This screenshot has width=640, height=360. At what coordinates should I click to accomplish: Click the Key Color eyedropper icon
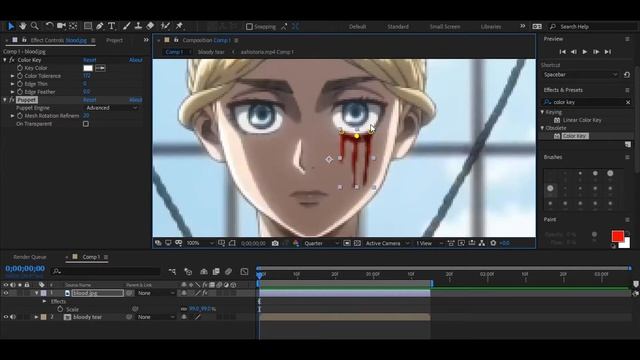pos(100,68)
